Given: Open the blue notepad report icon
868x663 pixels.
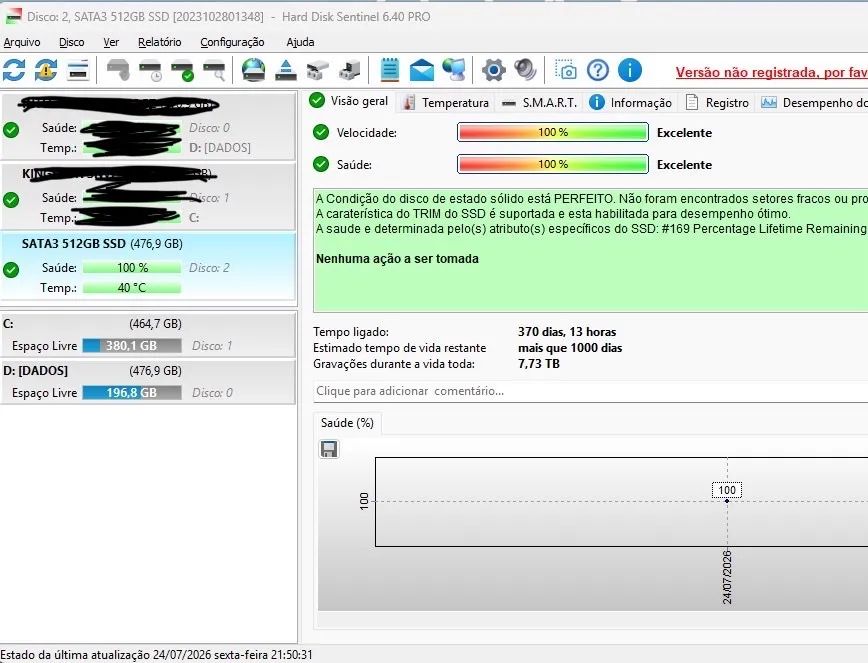Looking at the screenshot, I should tap(390, 70).
